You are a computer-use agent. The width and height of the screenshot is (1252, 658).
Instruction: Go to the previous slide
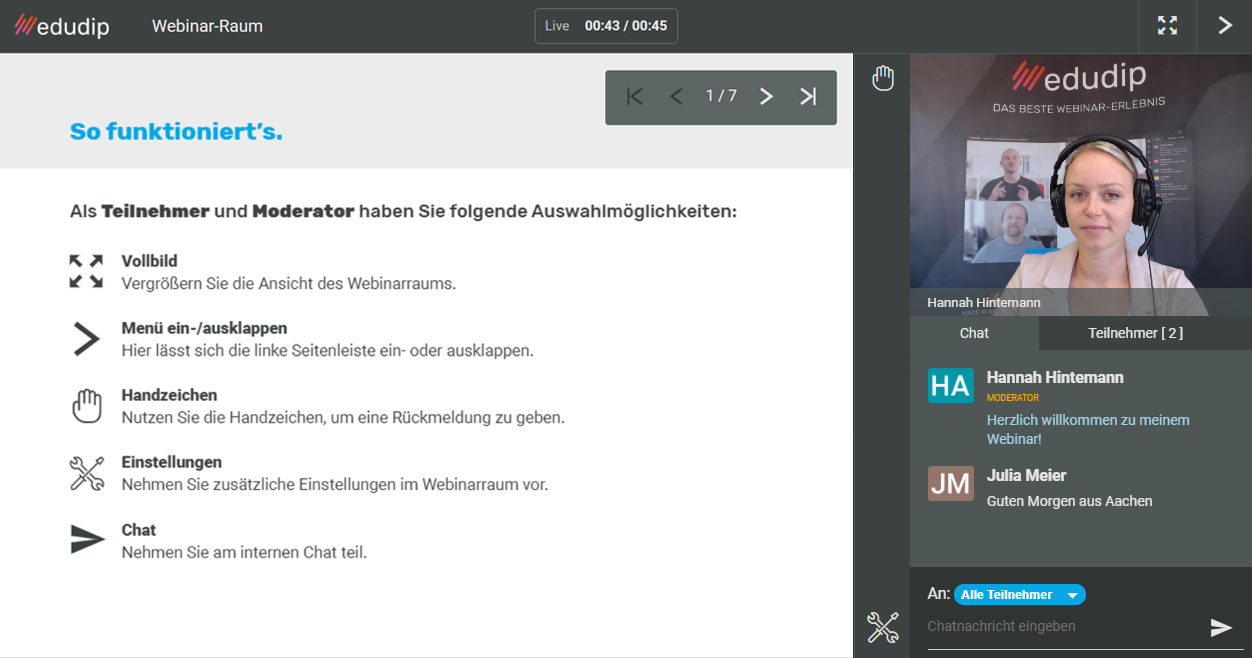[x=676, y=96]
